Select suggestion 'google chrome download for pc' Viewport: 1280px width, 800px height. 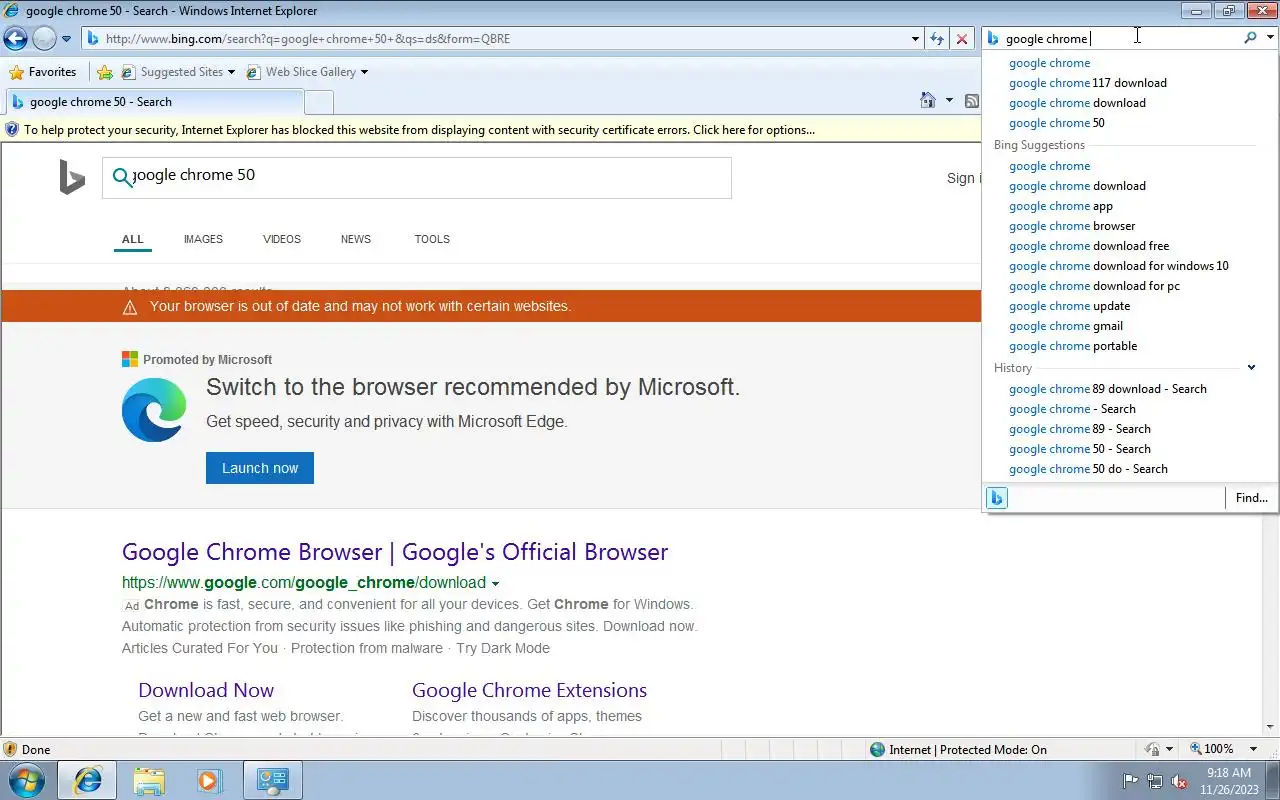pyautogui.click(x=1094, y=286)
